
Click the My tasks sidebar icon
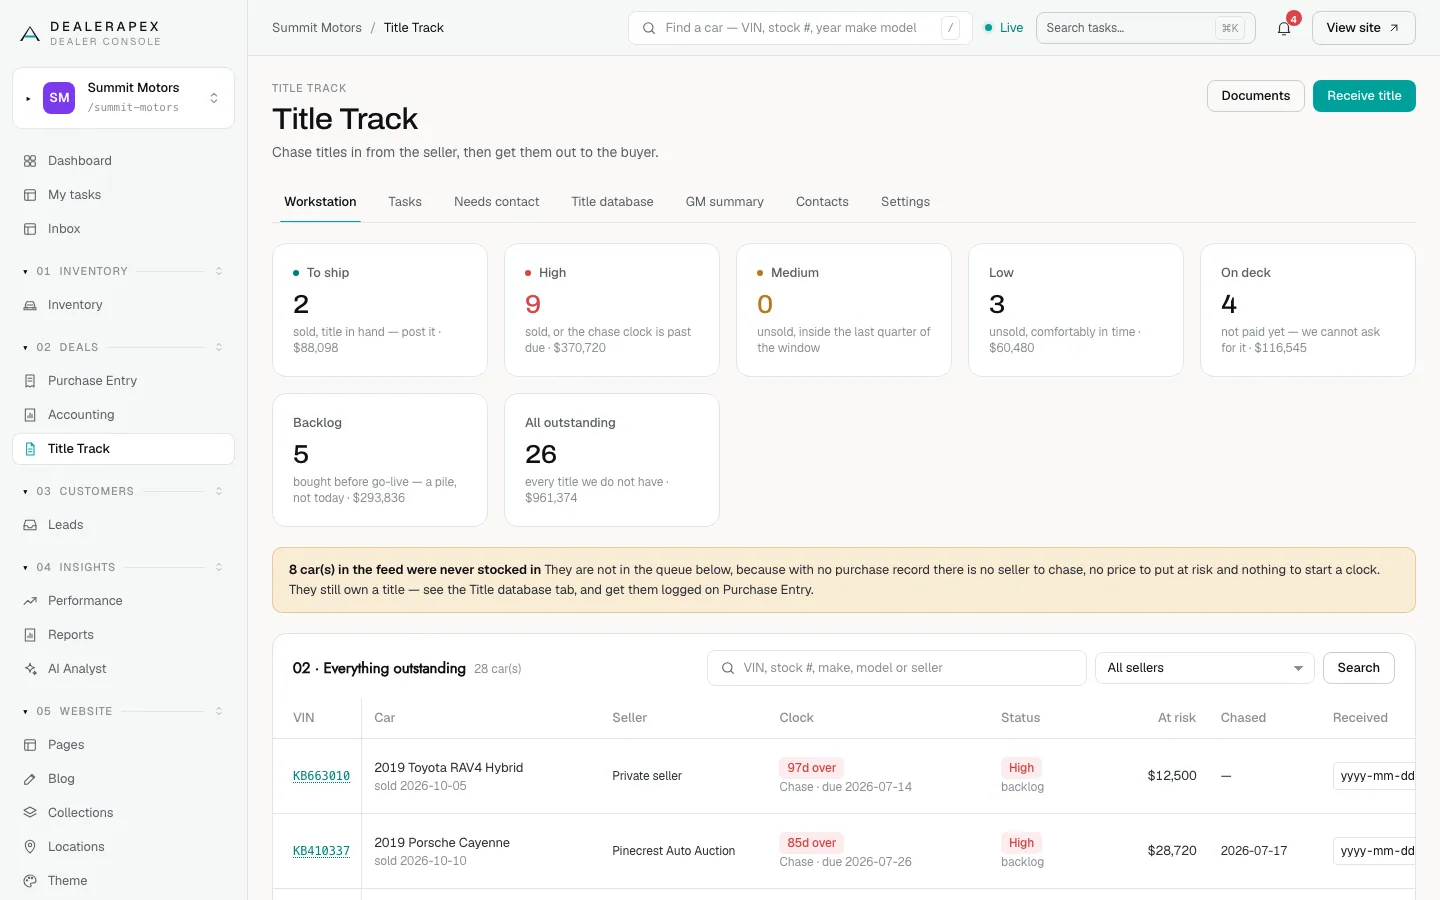[x=30, y=195]
